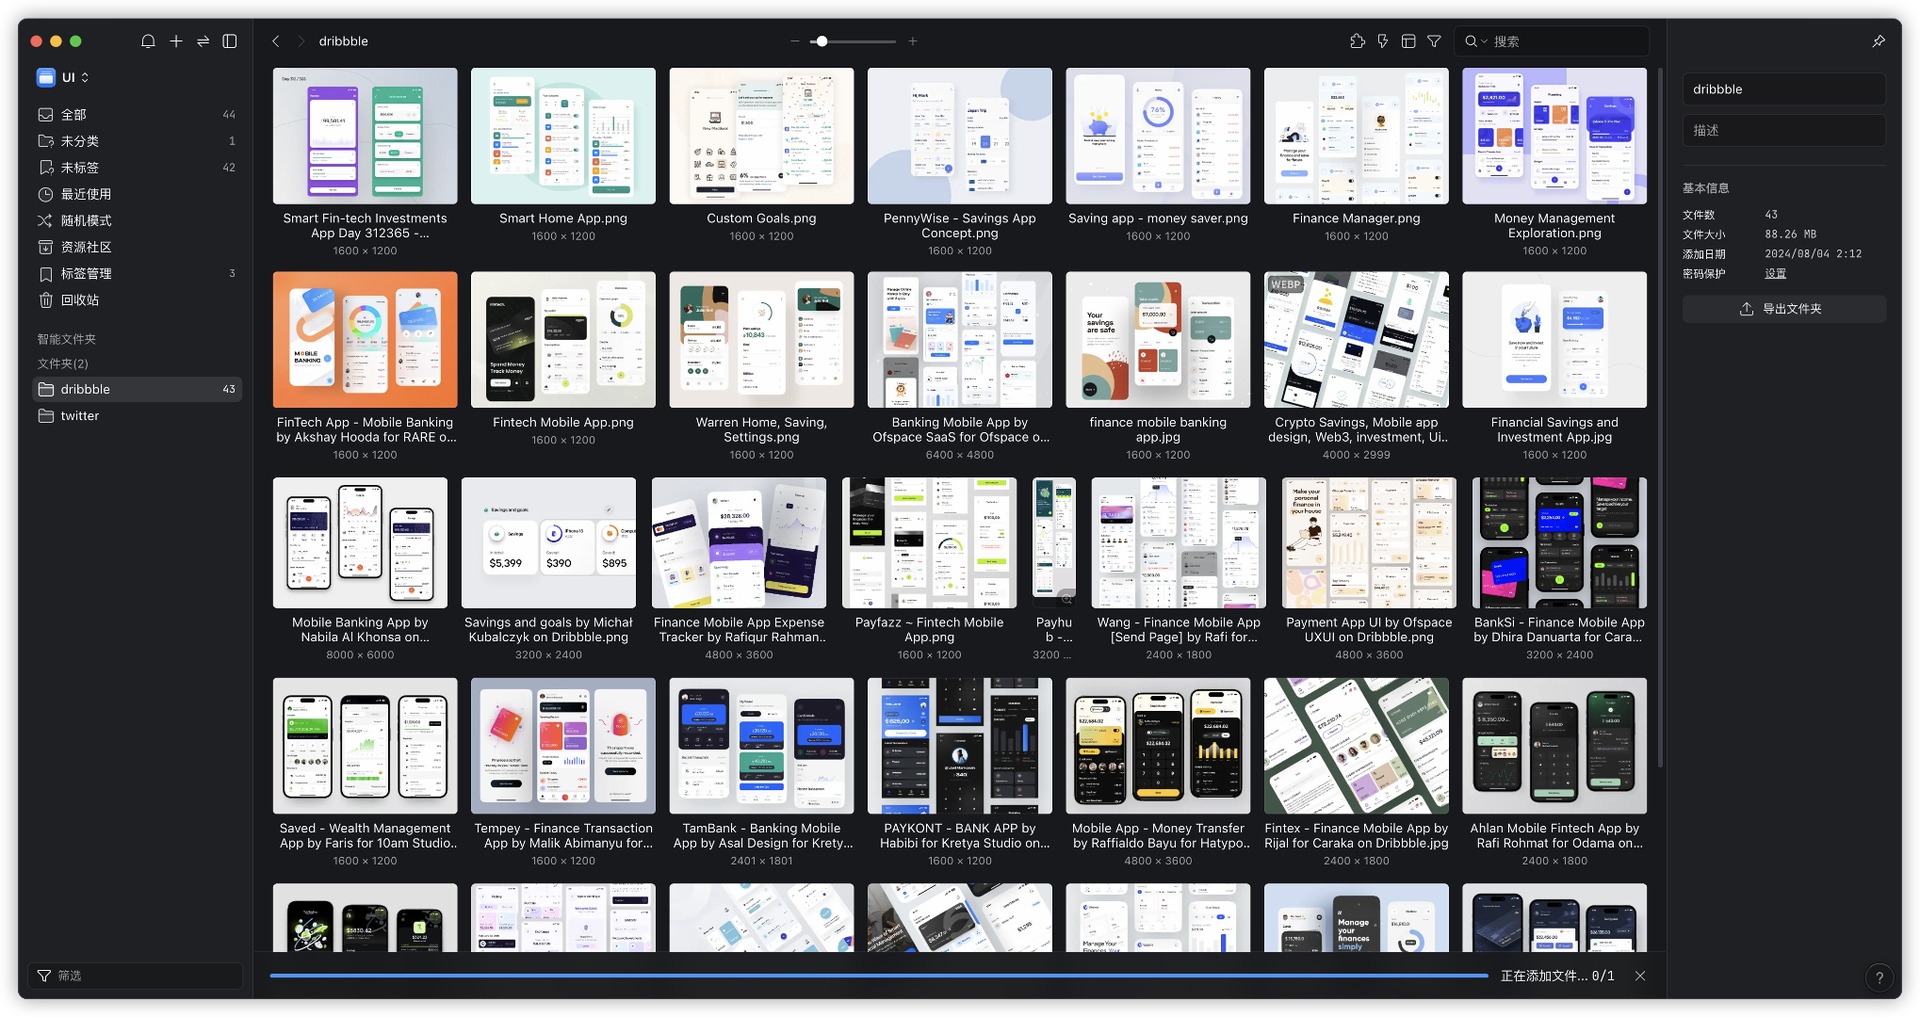Open the funnel filter in top toolbar
1920x1017 pixels.
point(1434,41)
